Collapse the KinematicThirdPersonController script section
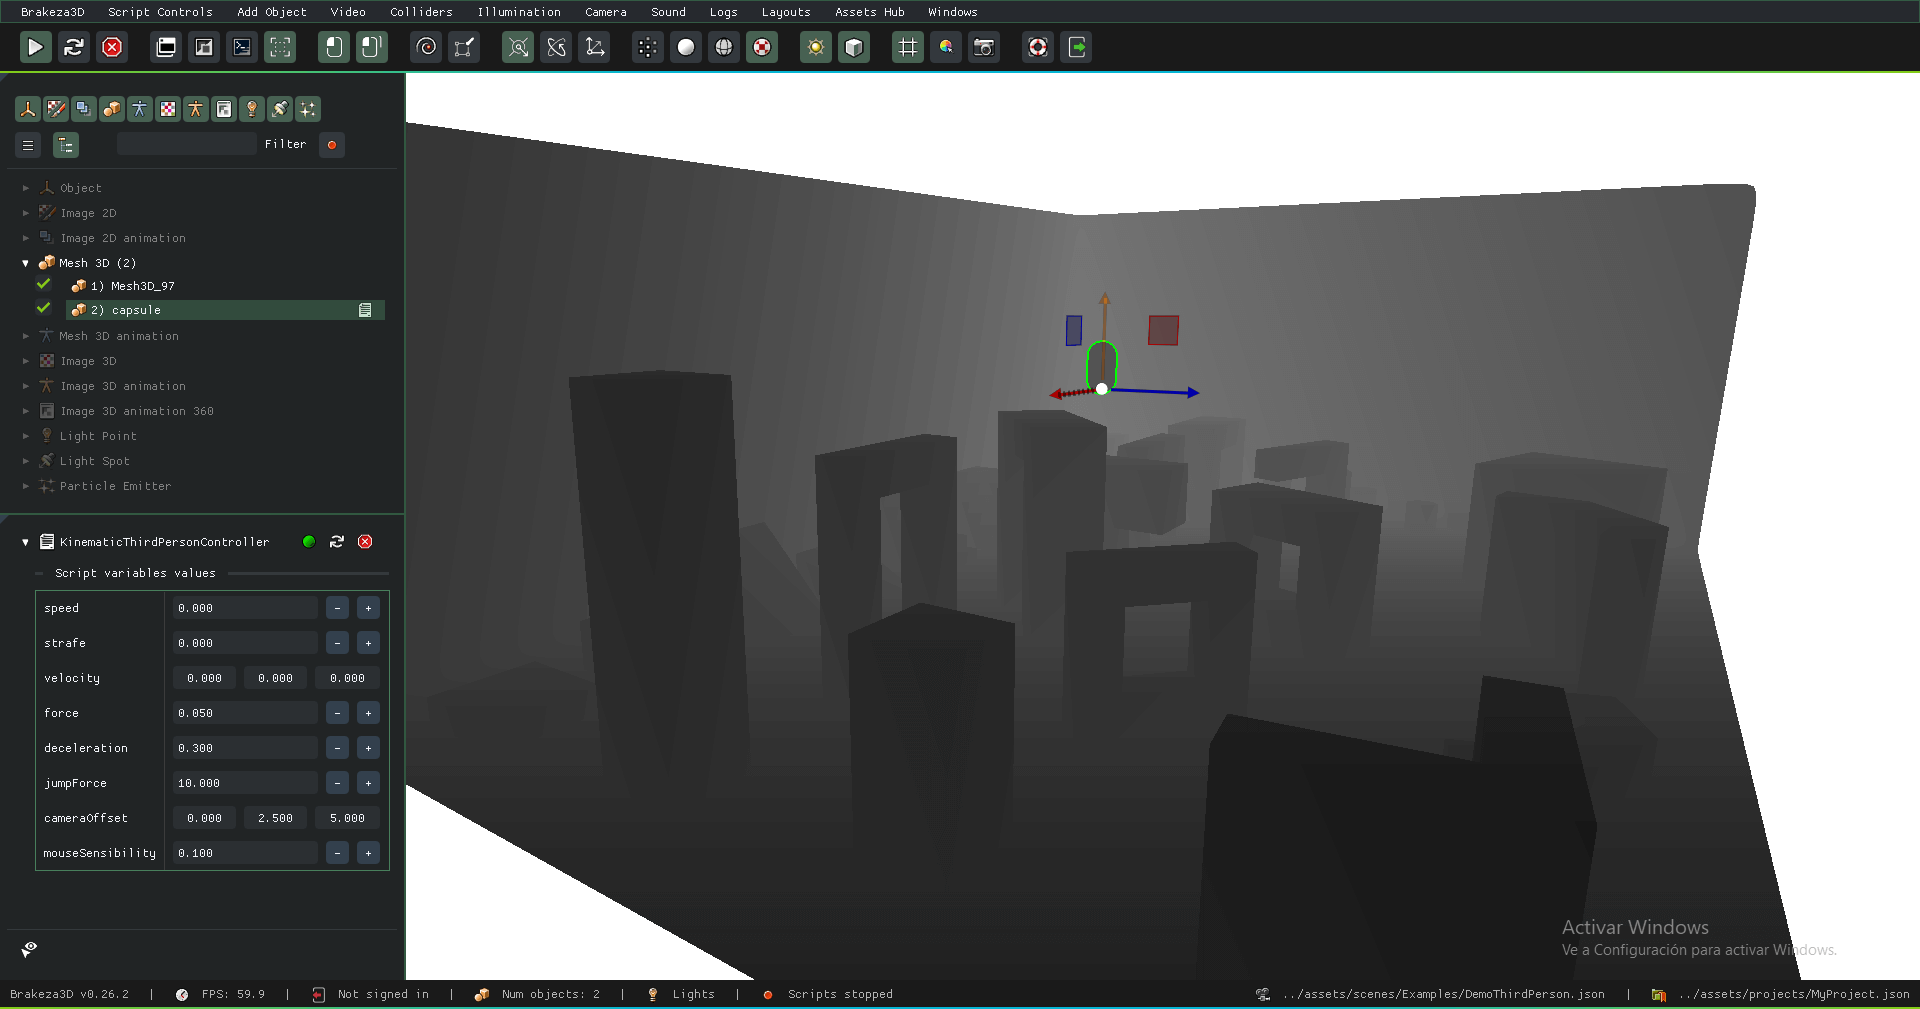 point(26,542)
